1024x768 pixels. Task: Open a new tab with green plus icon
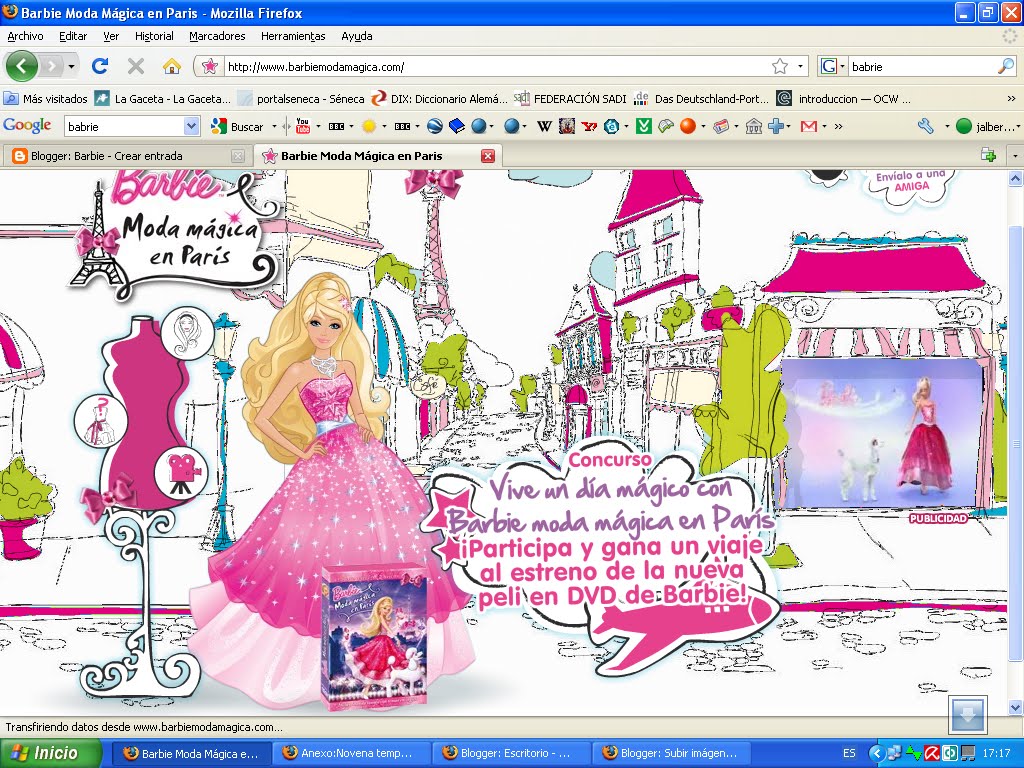coord(989,155)
